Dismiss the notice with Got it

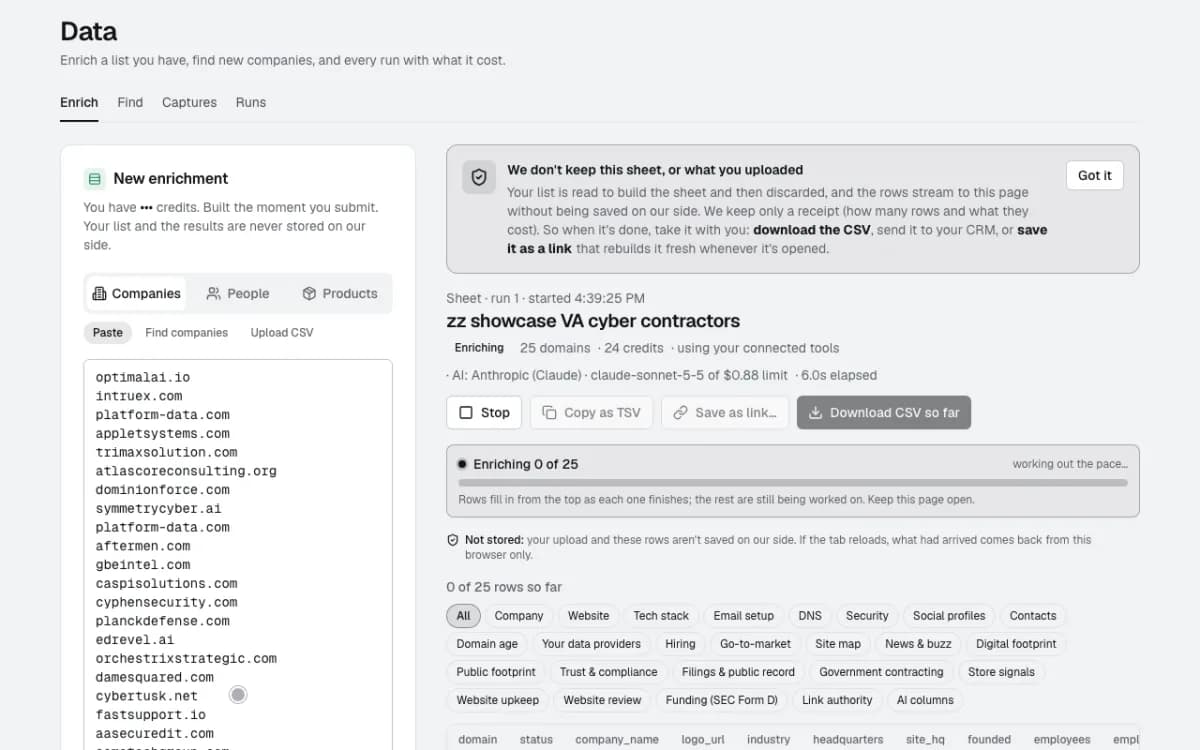click(1095, 175)
